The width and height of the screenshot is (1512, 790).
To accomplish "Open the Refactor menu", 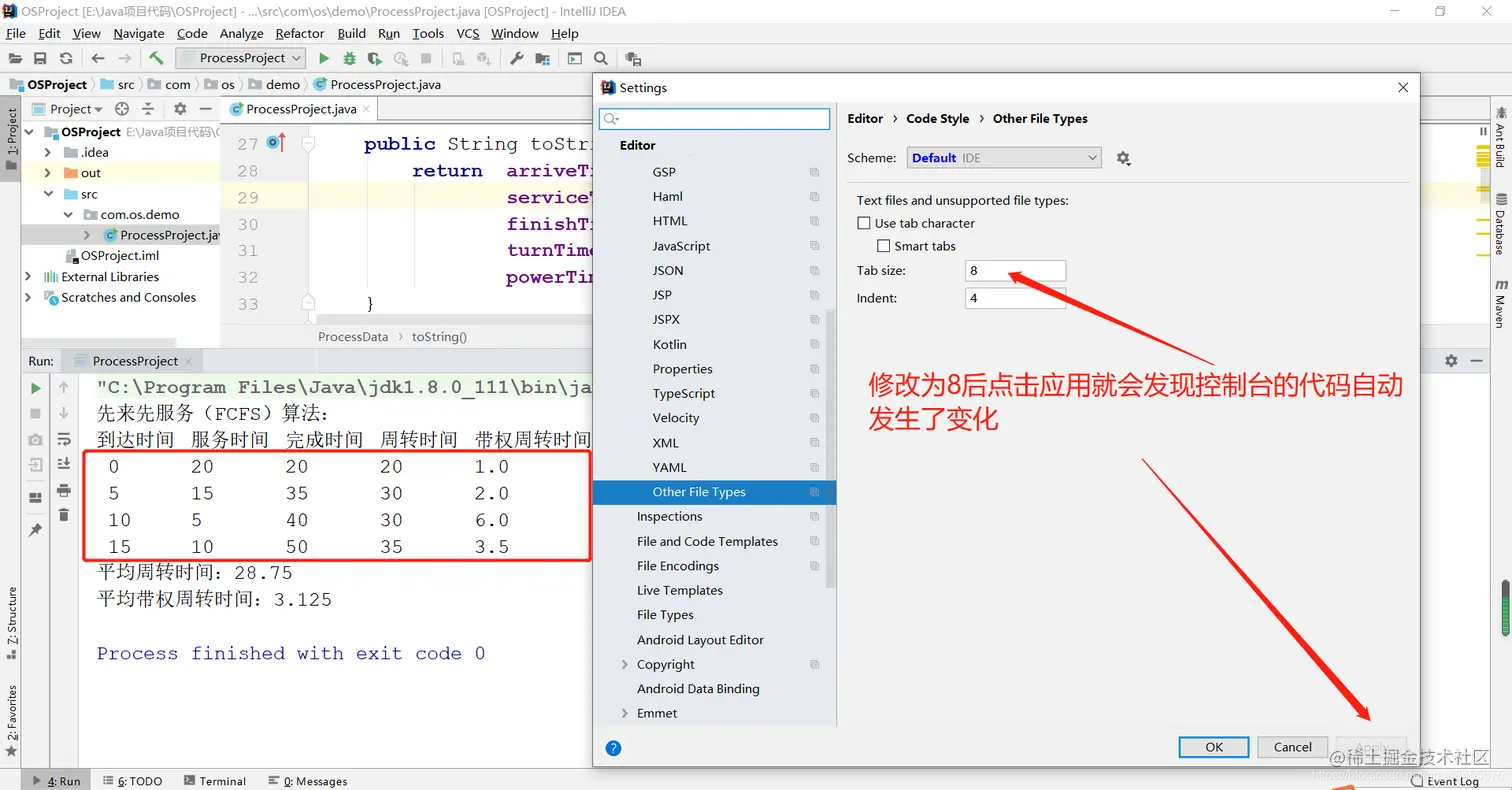I will [300, 33].
